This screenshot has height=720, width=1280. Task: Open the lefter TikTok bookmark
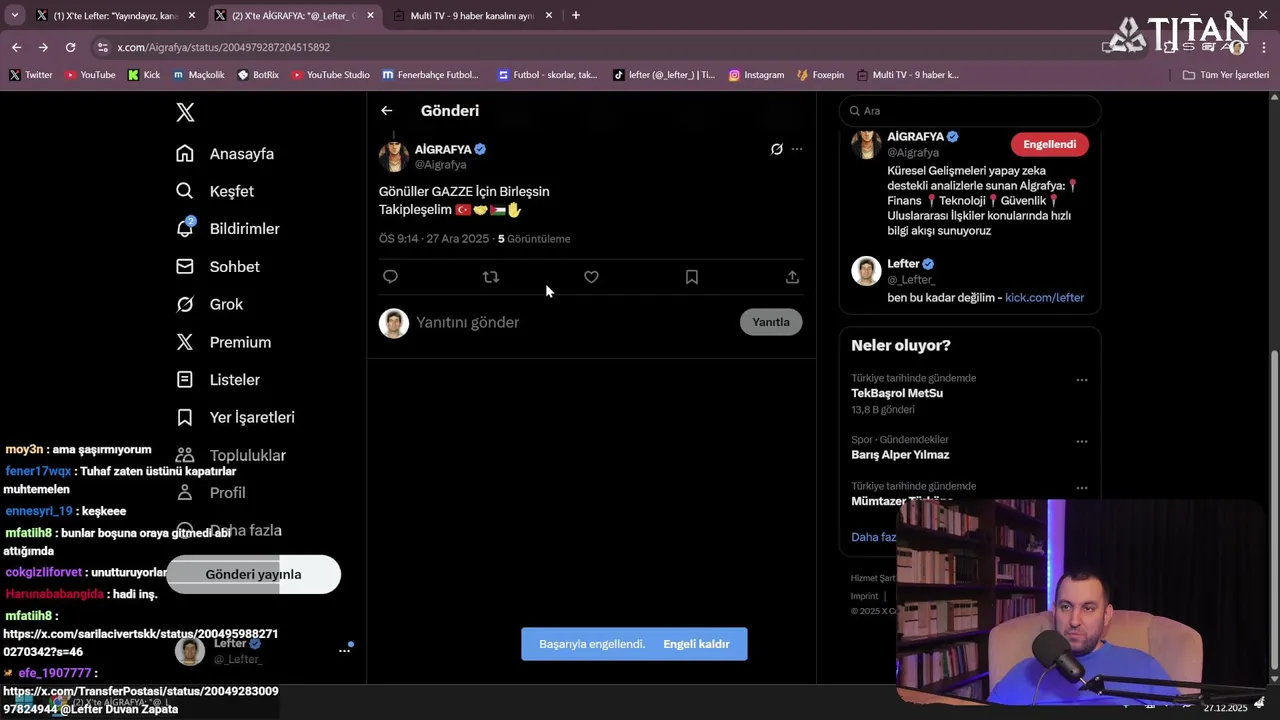(664, 75)
